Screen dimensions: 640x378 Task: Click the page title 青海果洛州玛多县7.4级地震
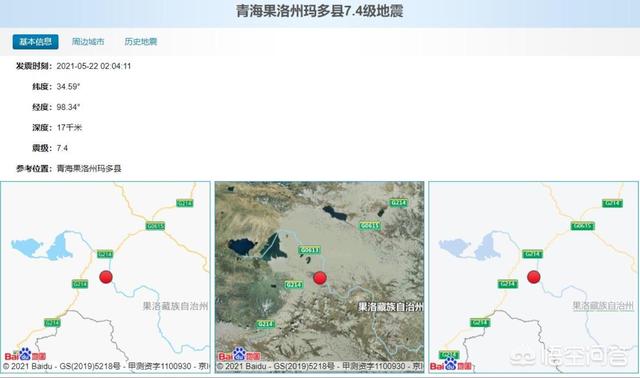click(x=320, y=11)
